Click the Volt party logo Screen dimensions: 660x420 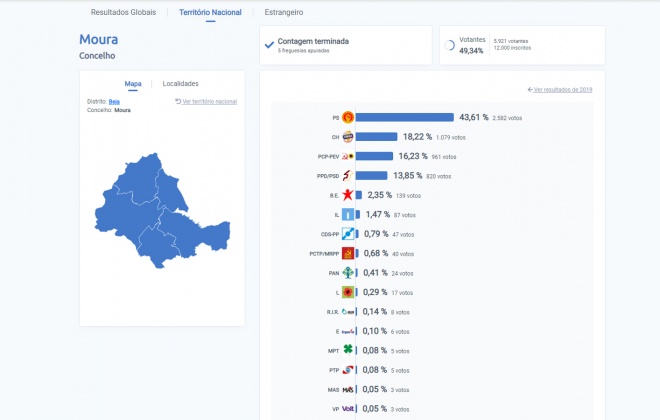pos(348,408)
